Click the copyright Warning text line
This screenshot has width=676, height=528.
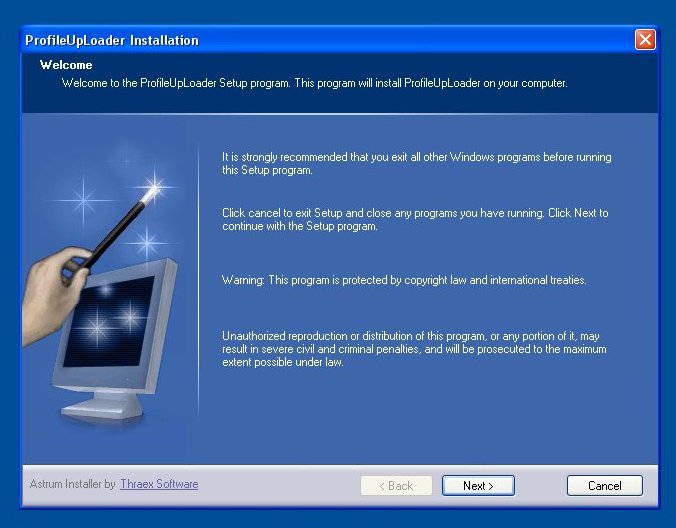pyautogui.click(x=403, y=280)
